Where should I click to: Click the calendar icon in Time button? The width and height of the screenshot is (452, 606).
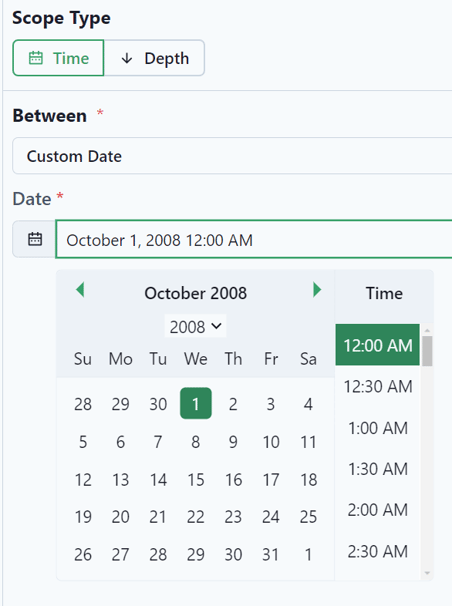(x=36, y=58)
